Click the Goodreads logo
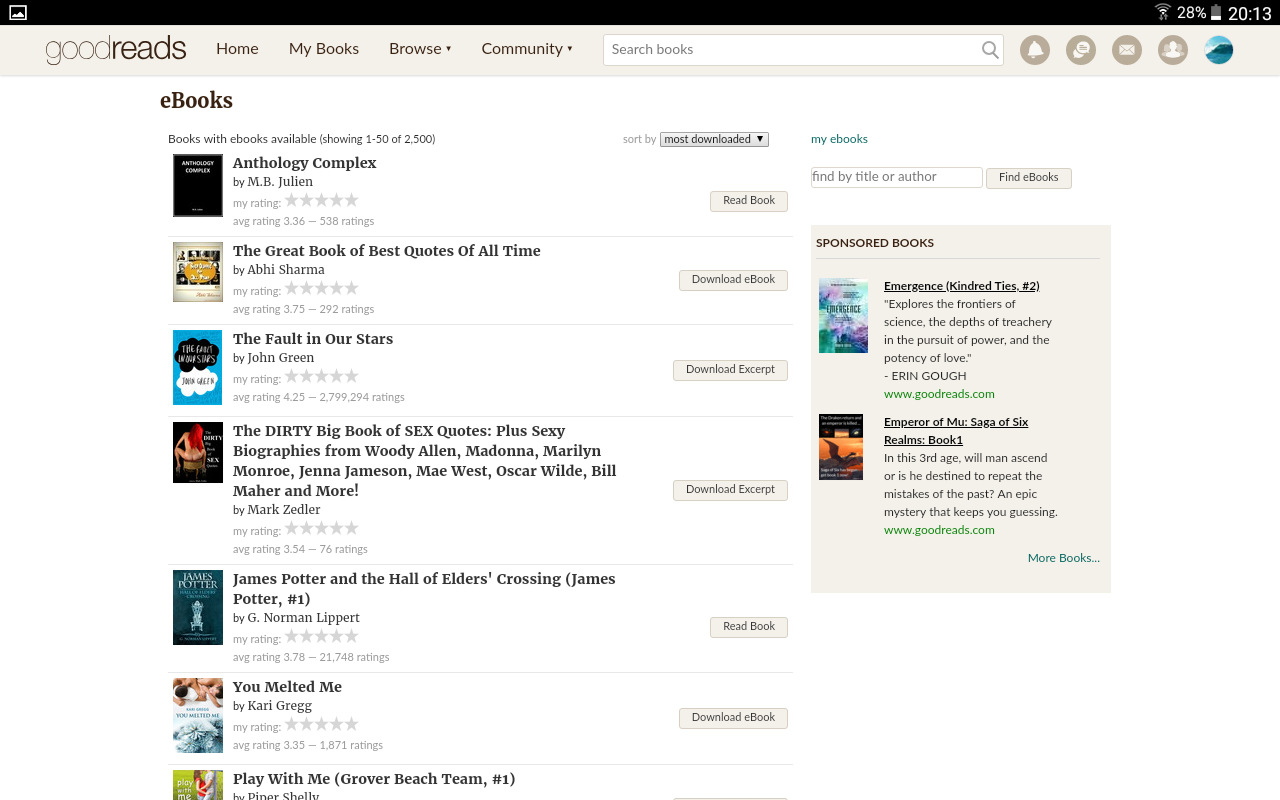1280x800 pixels. (x=116, y=50)
